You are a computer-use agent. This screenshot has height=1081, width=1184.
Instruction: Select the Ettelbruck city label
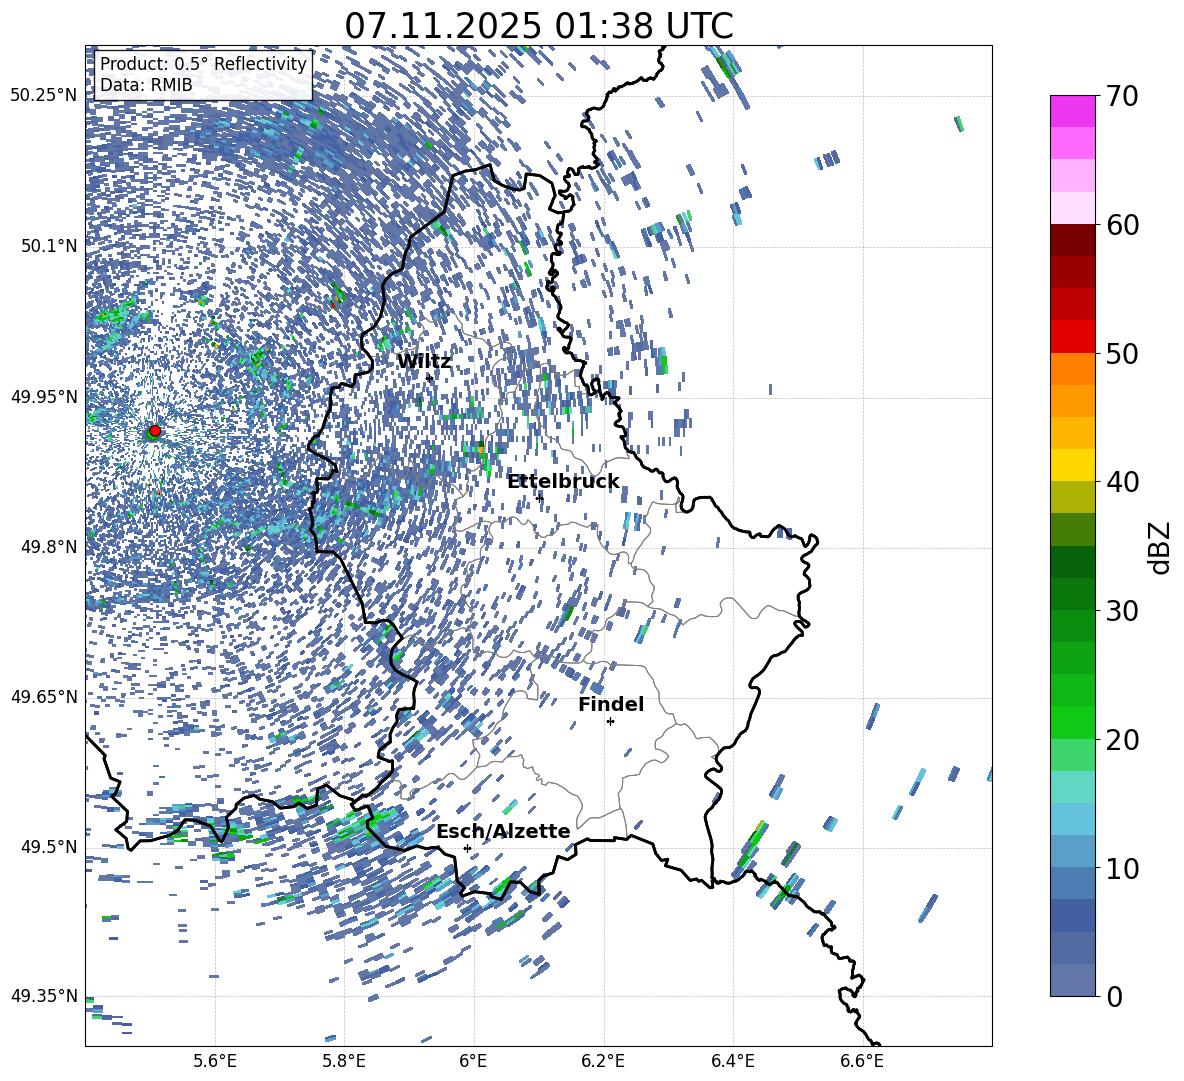point(563,482)
